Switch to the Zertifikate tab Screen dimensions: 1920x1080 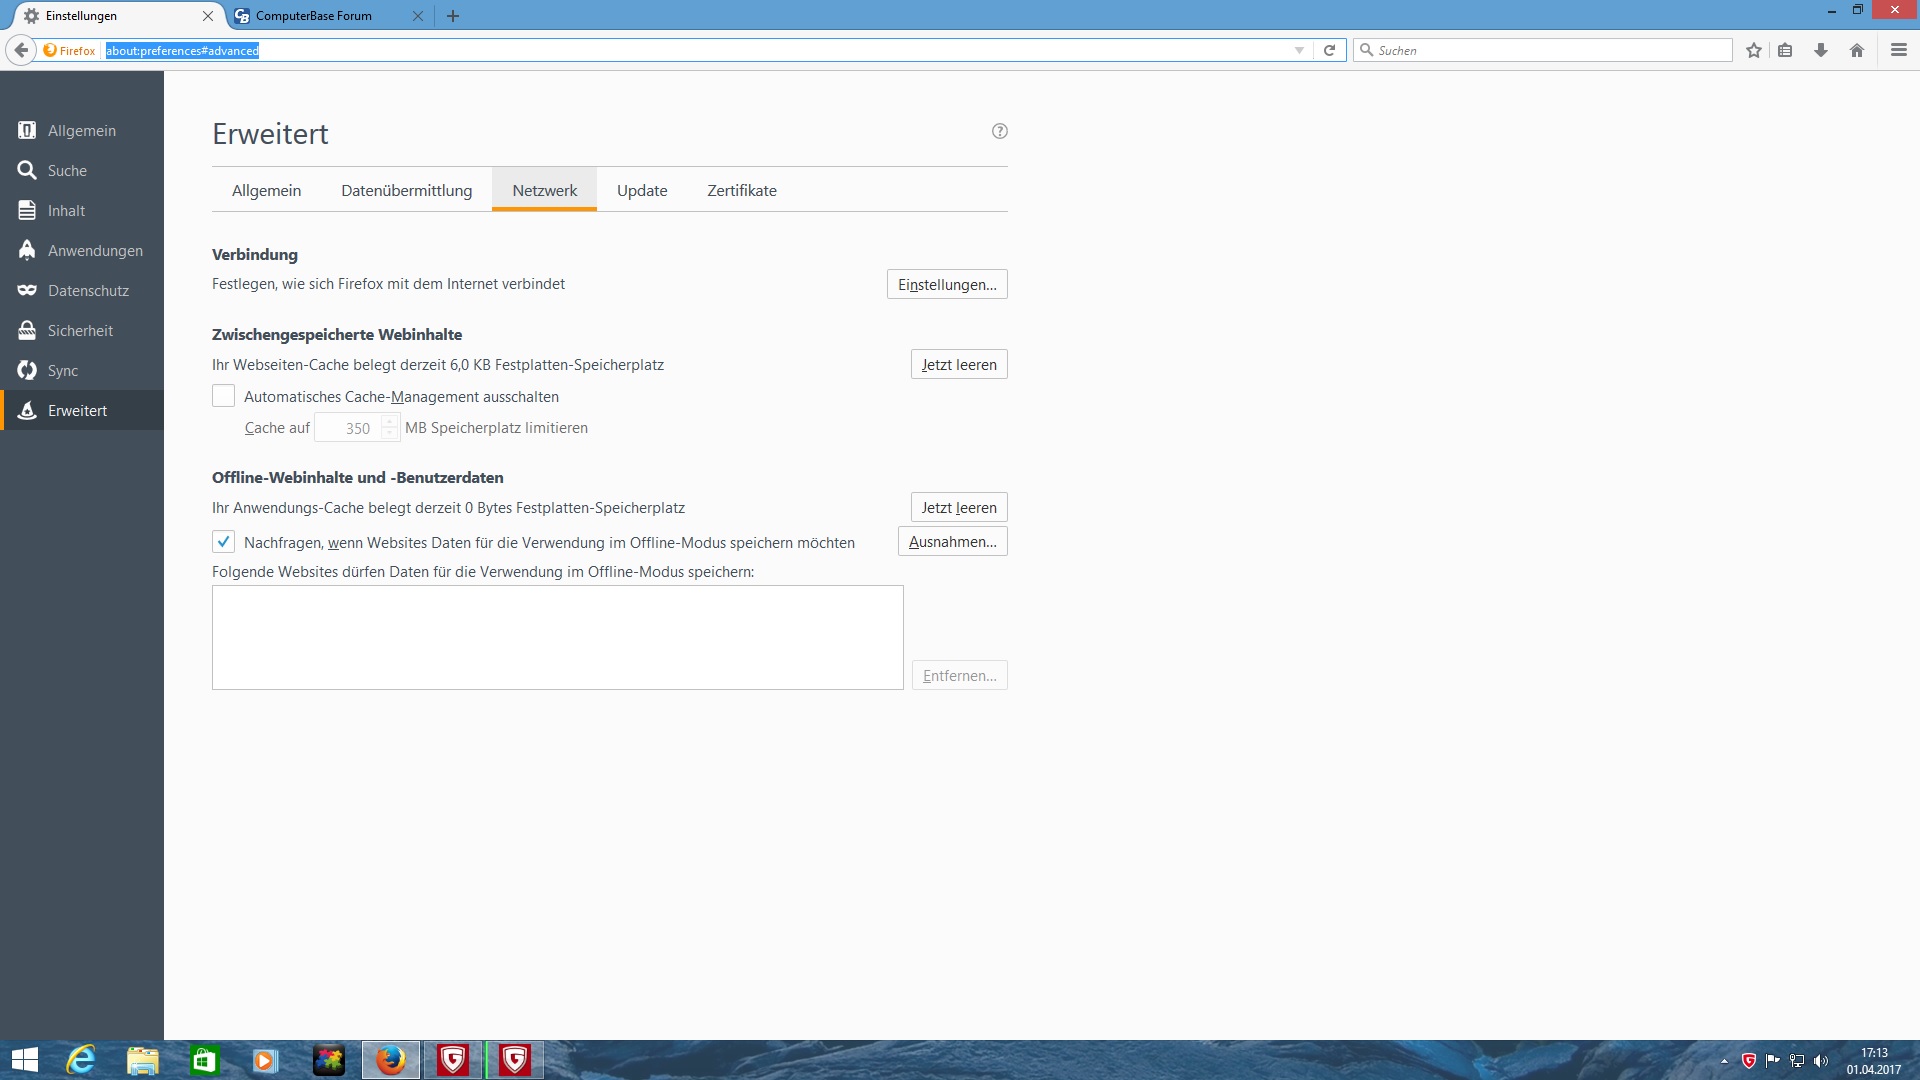pyautogui.click(x=741, y=191)
